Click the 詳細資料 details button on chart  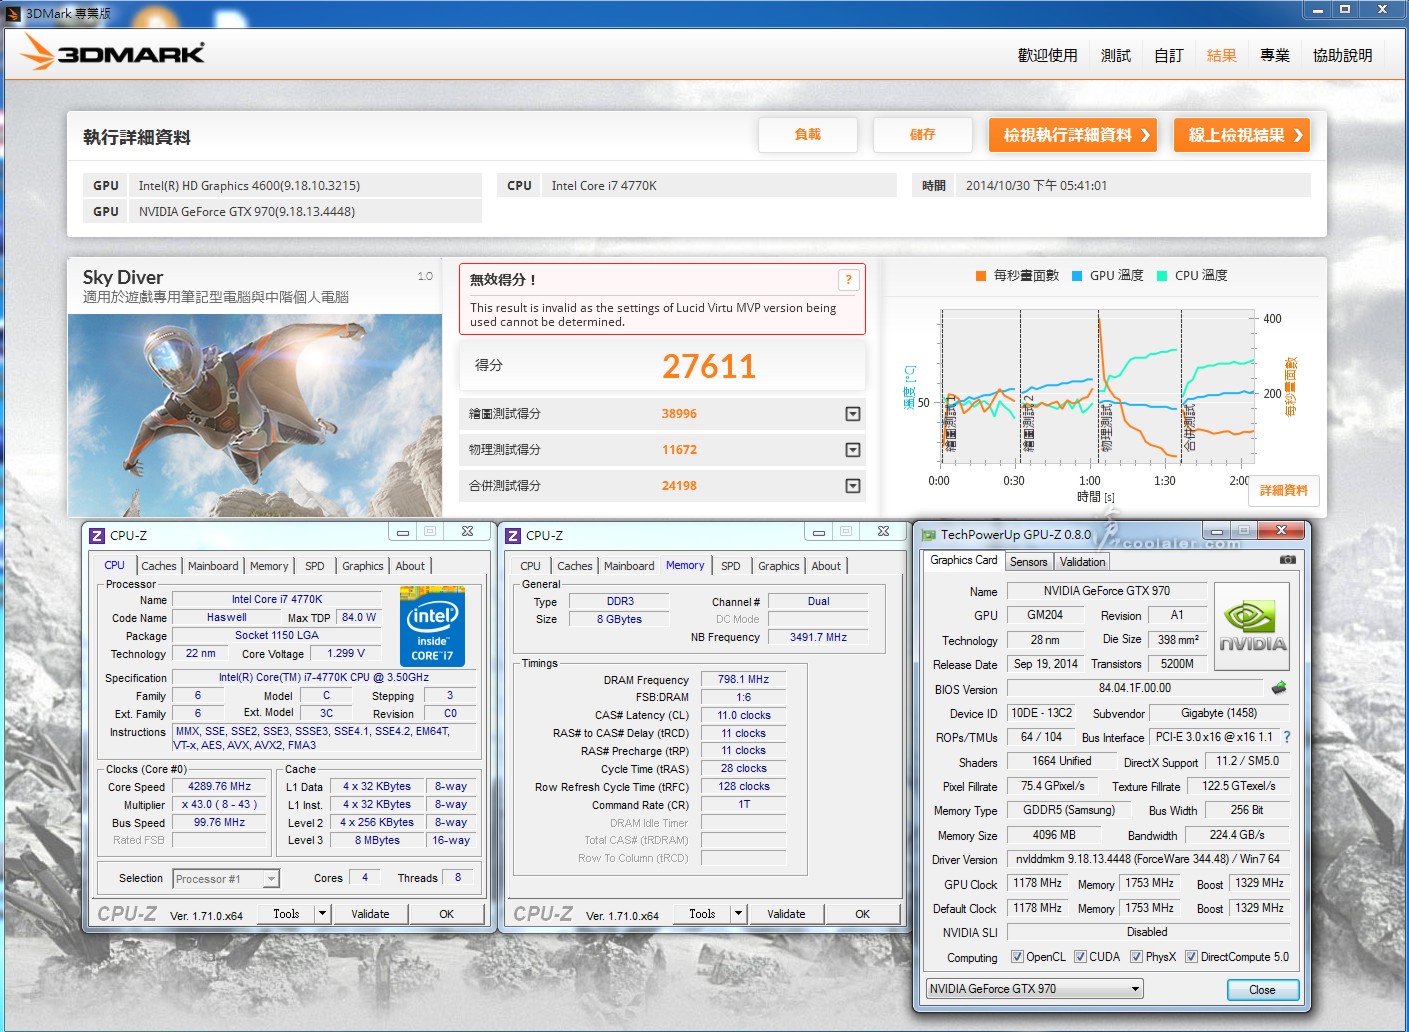[x=1283, y=491]
